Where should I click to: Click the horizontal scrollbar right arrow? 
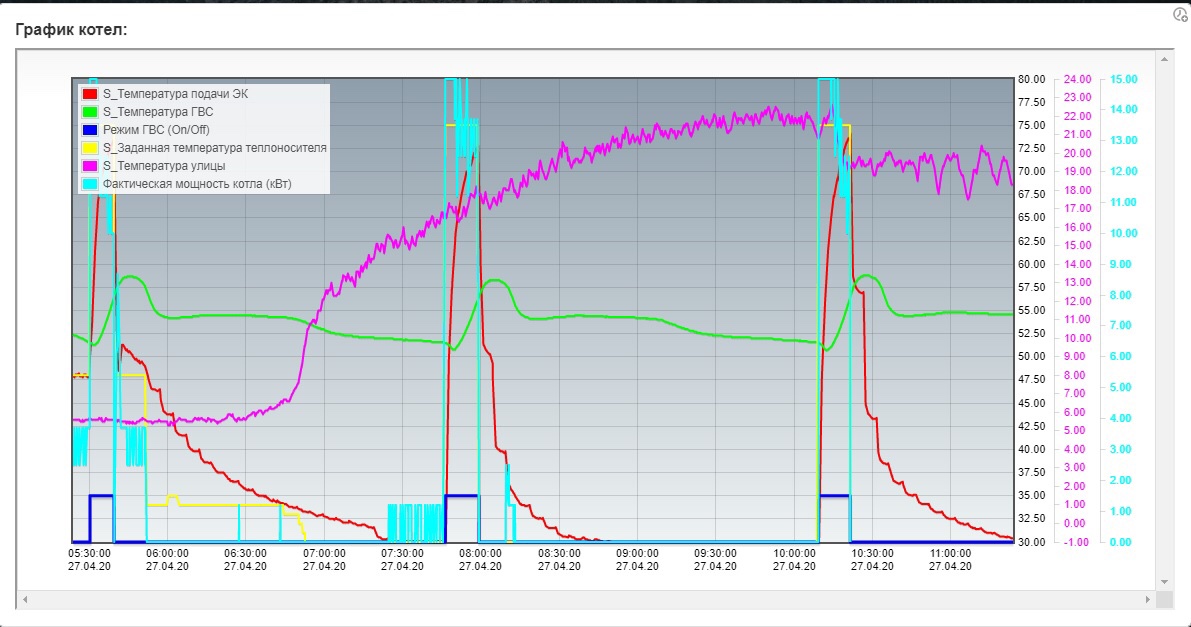pyautogui.click(x=1148, y=600)
